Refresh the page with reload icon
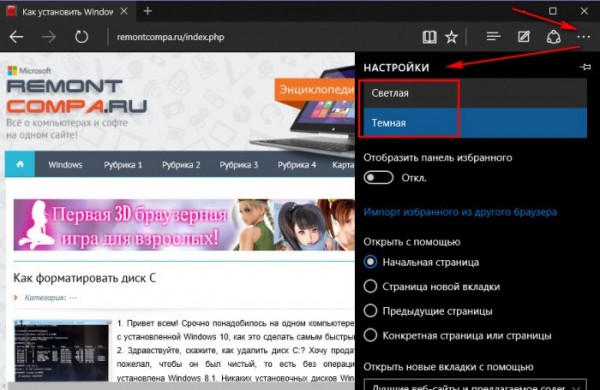 [81, 37]
